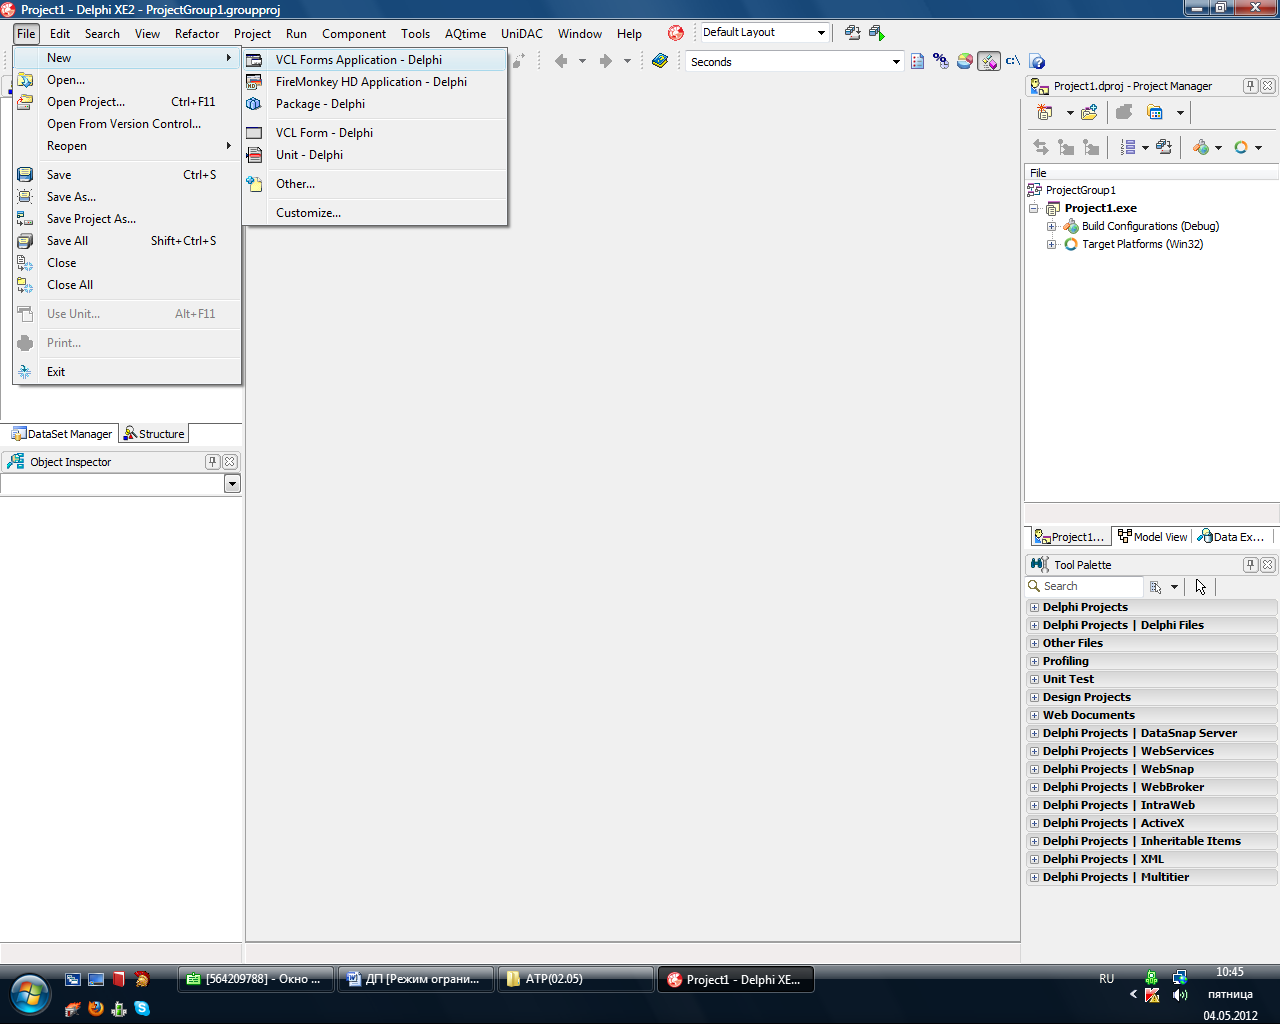Click the back navigation arrow

pyautogui.click(x=561, y=61)
